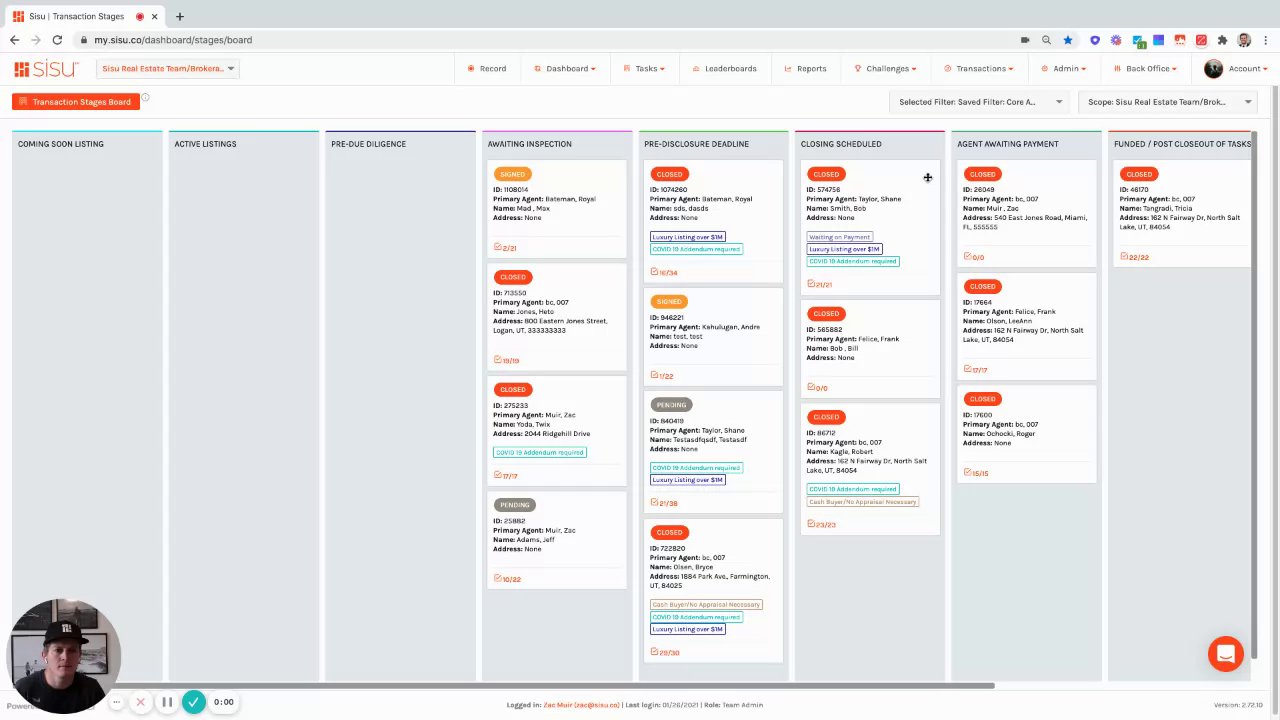This screenshot has height=720, width=1280.
Task: Click Signed status on card 946221
Action: tap(669, 301)
